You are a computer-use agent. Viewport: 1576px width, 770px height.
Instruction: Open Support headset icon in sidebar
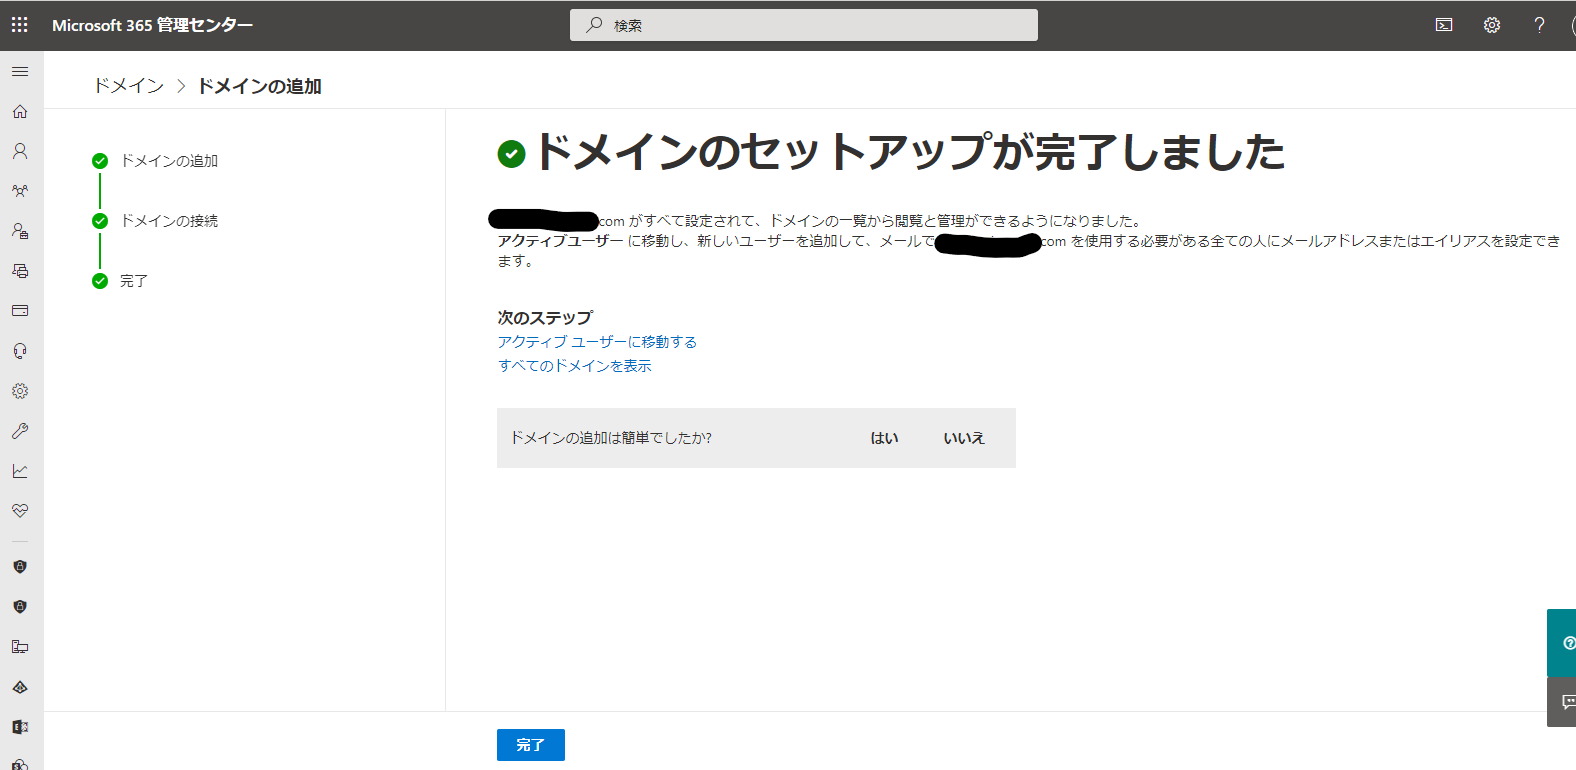[20, 351]
